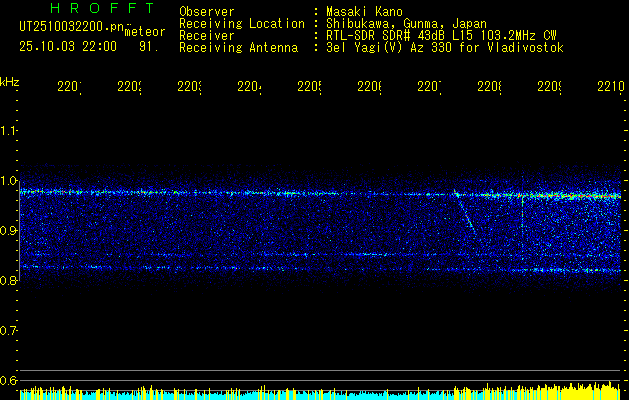
Task: Select the RTL-SDR SDR# 43dB receiver description
Action: [x=441, y=36]
